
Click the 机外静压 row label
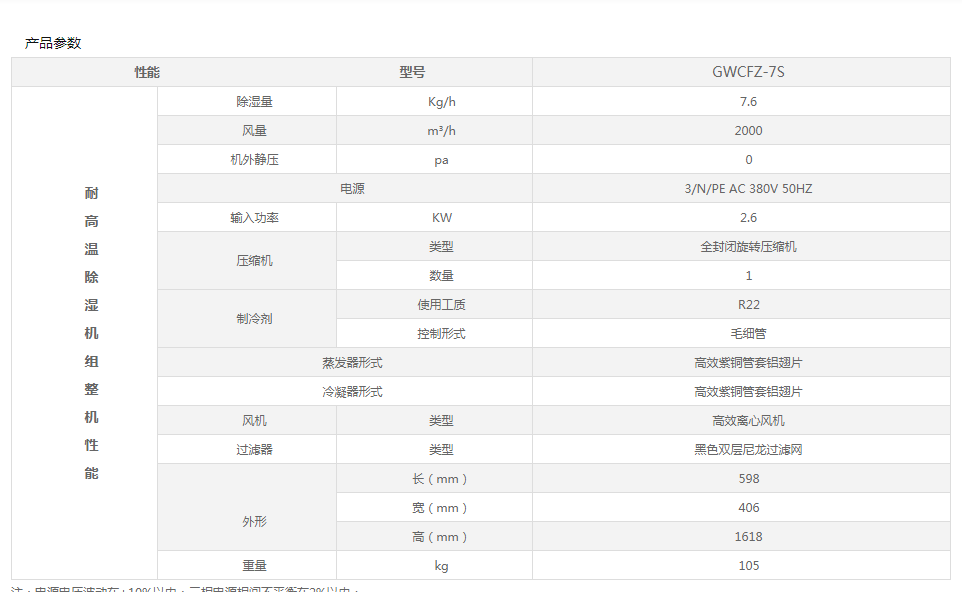pos(254,159)
